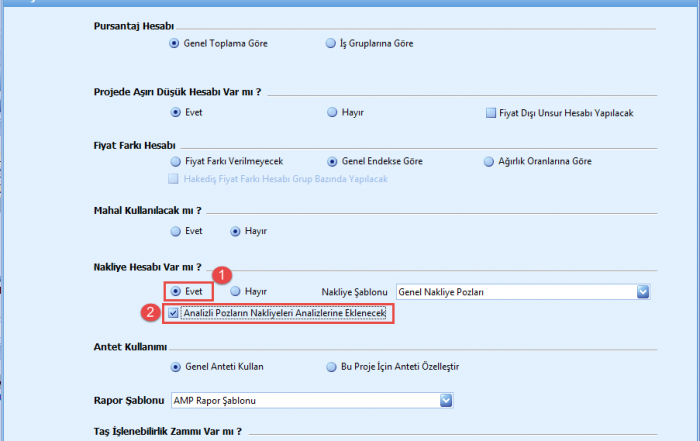Select Hayır for Nakliye Hesabı
700x441 pixels.
[x=235, y=291]
